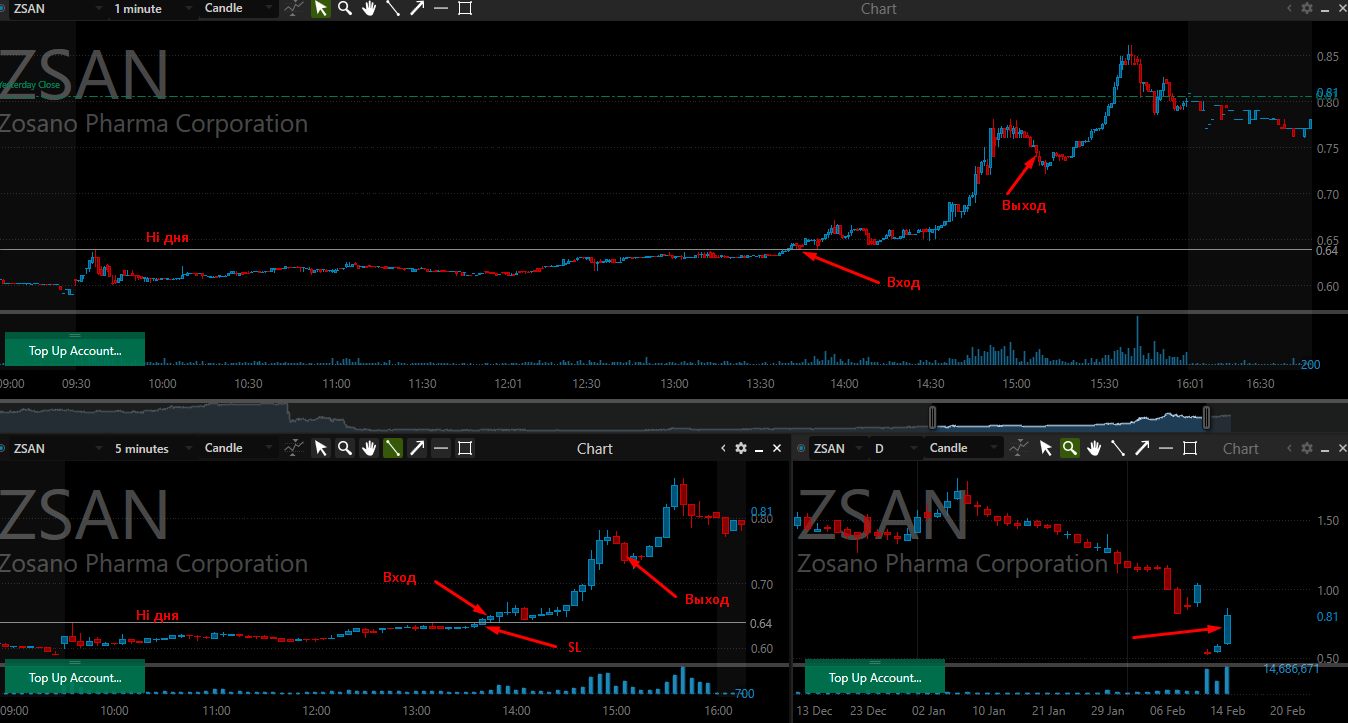Select pointer tool in 1 minute chart toolbar
Viewport: 1348px width, 723px height.
point(321,8)
